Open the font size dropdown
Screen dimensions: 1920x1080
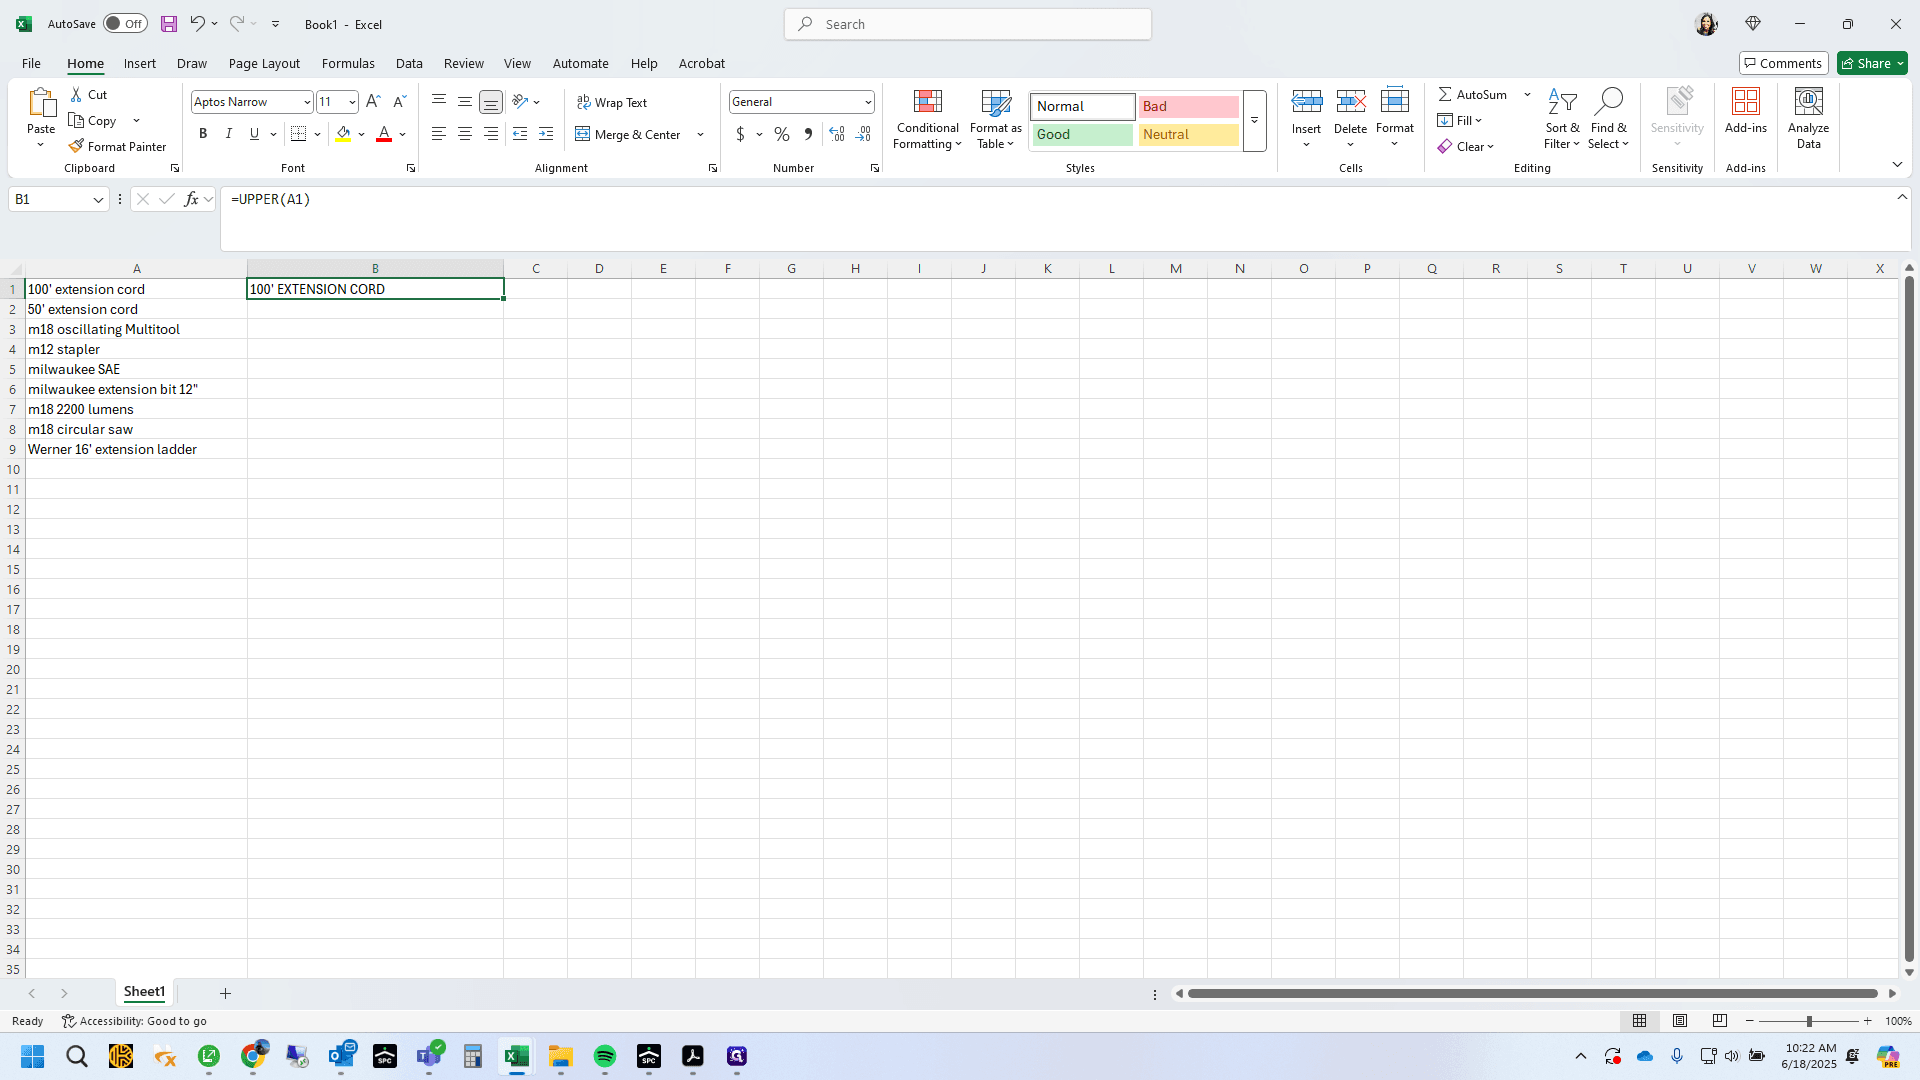click(352, 102)
